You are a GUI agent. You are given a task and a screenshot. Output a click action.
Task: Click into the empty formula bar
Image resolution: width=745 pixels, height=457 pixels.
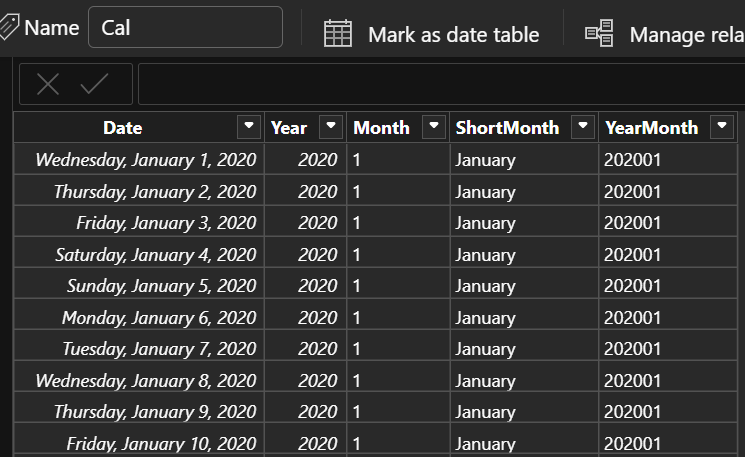(x=441, y=84)
